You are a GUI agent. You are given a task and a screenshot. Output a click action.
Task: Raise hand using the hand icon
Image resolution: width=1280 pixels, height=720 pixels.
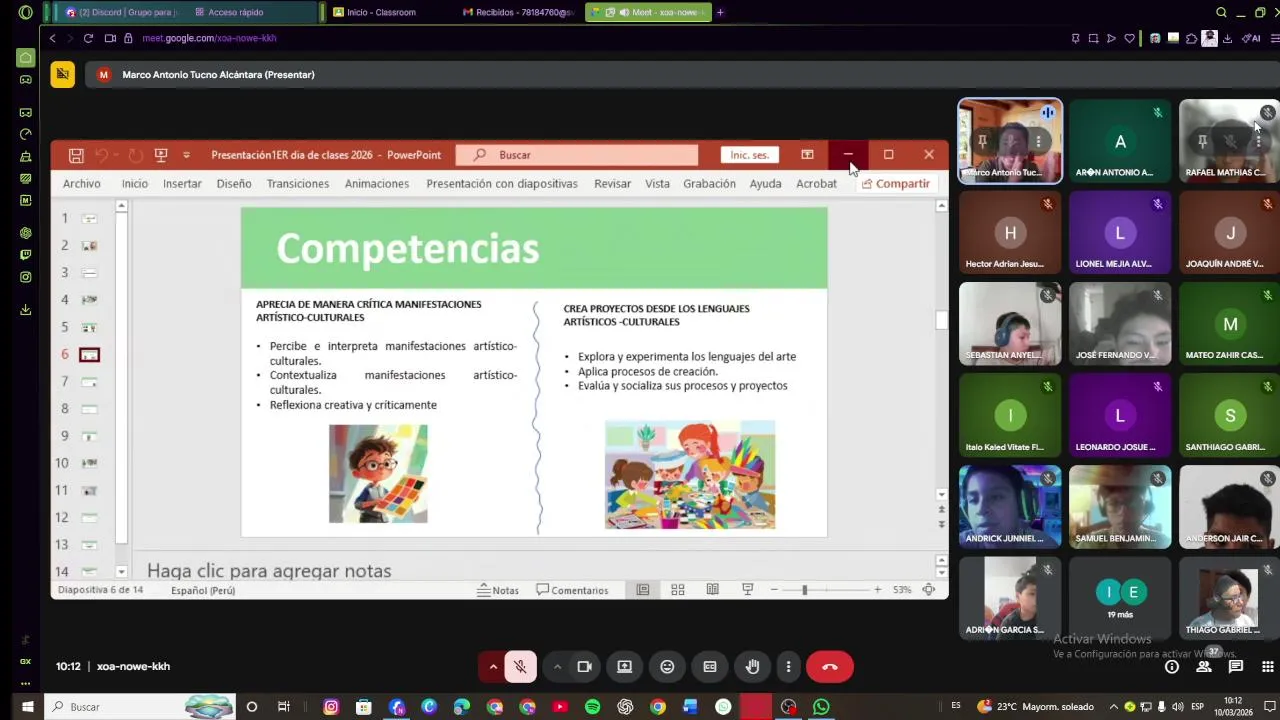click(x=753, y=667)
